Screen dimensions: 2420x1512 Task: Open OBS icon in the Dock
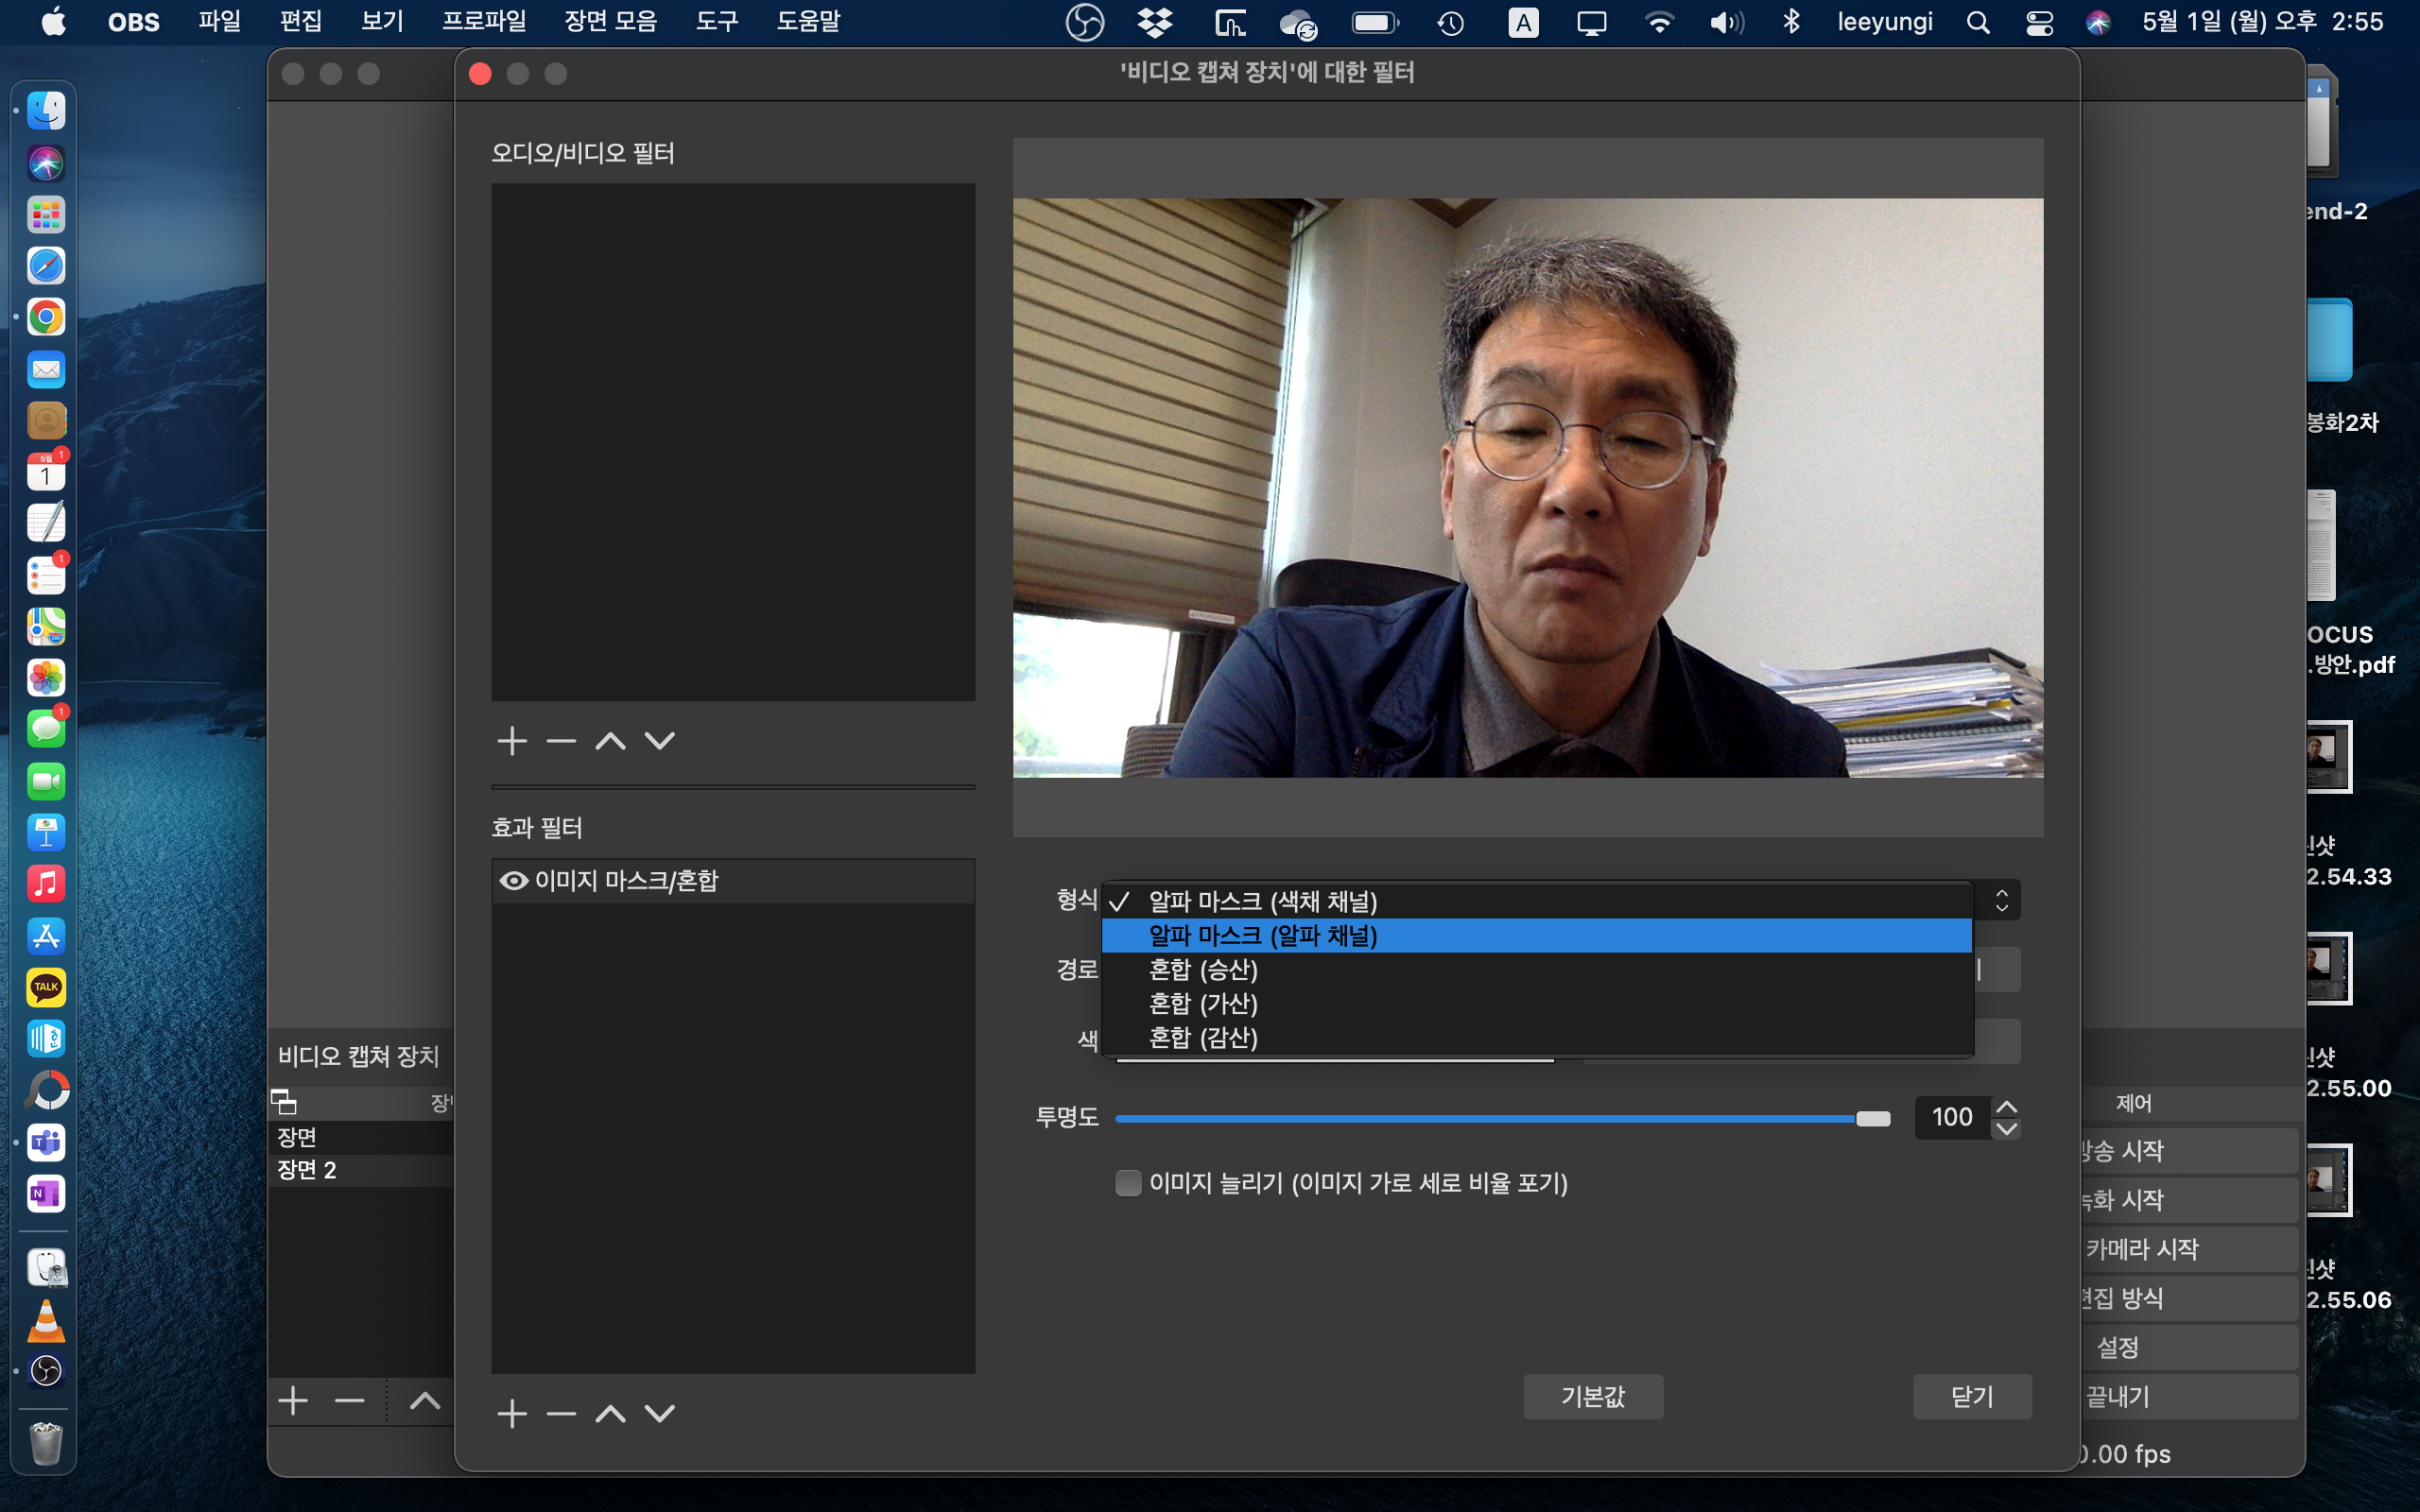point(46,1370)
